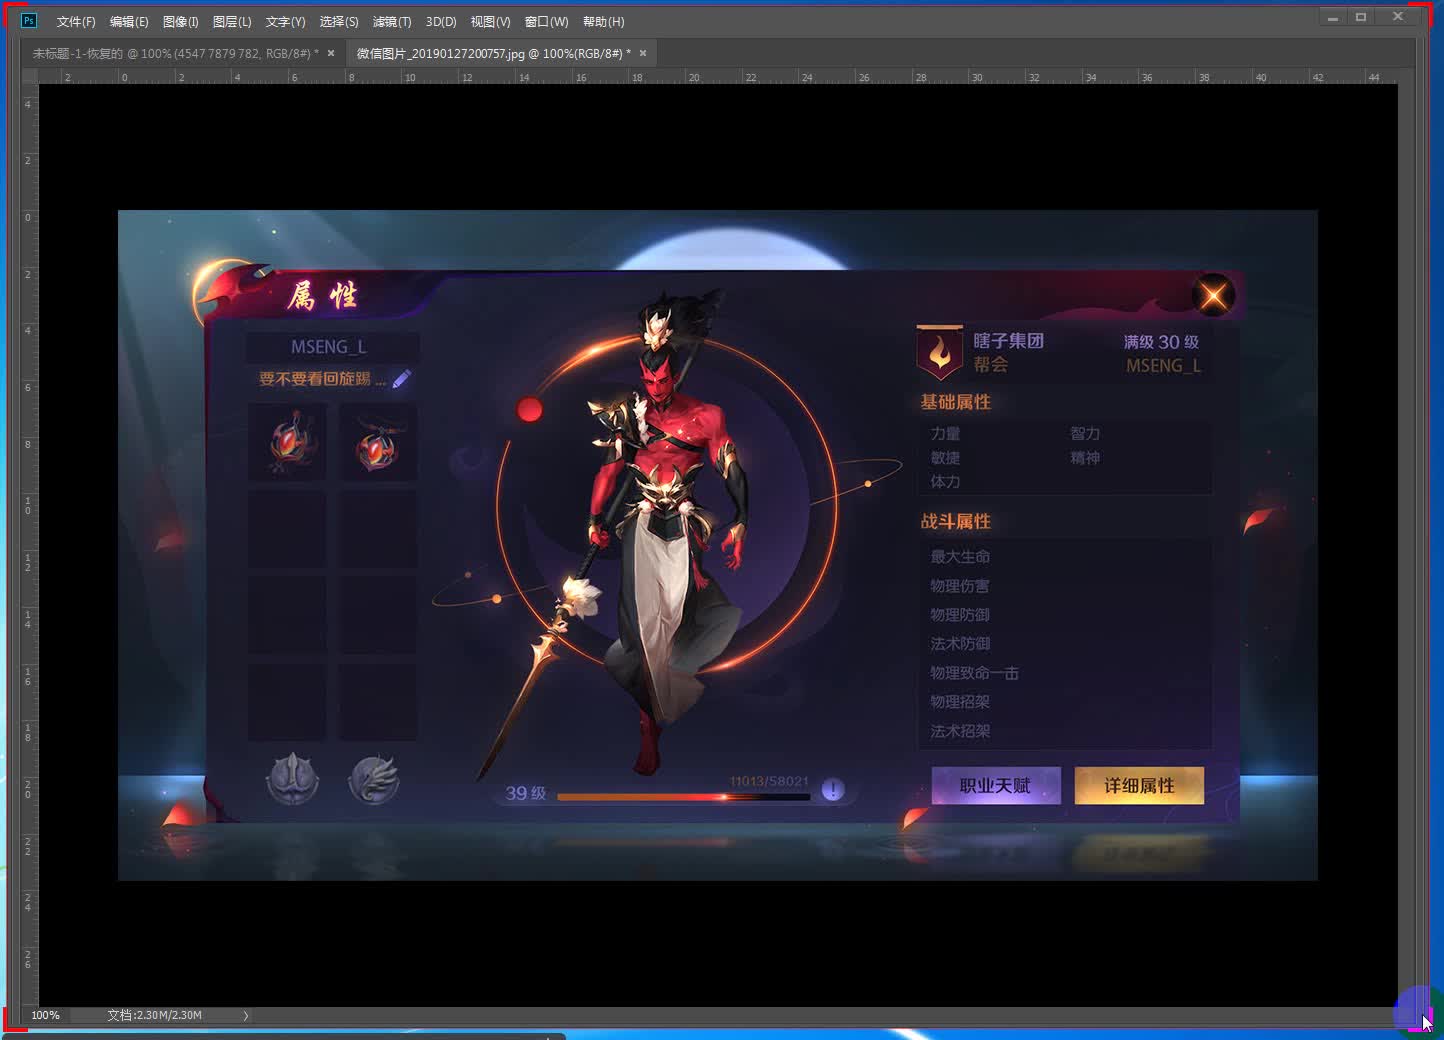
Task: Open the 图层(L) menu
Action: click(232, 21)
